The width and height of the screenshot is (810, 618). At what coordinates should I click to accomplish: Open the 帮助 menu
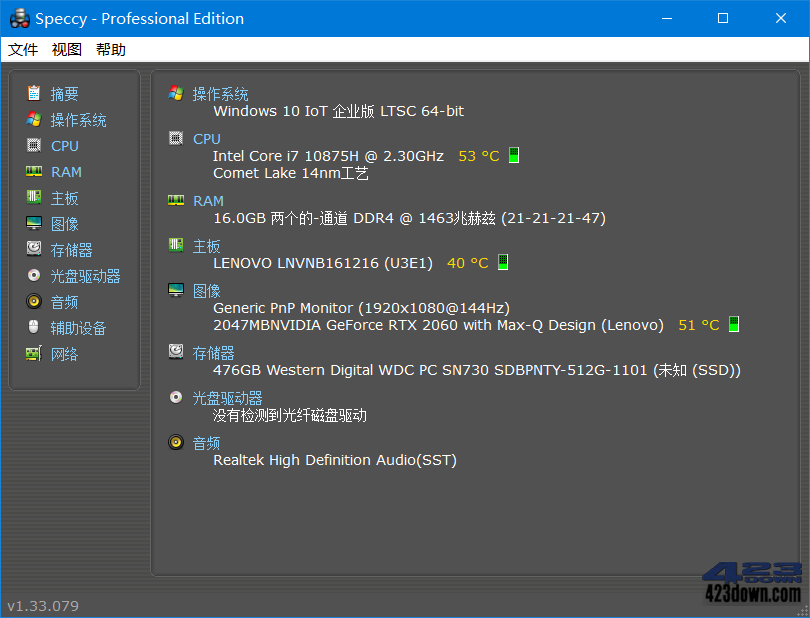point(110,49)
